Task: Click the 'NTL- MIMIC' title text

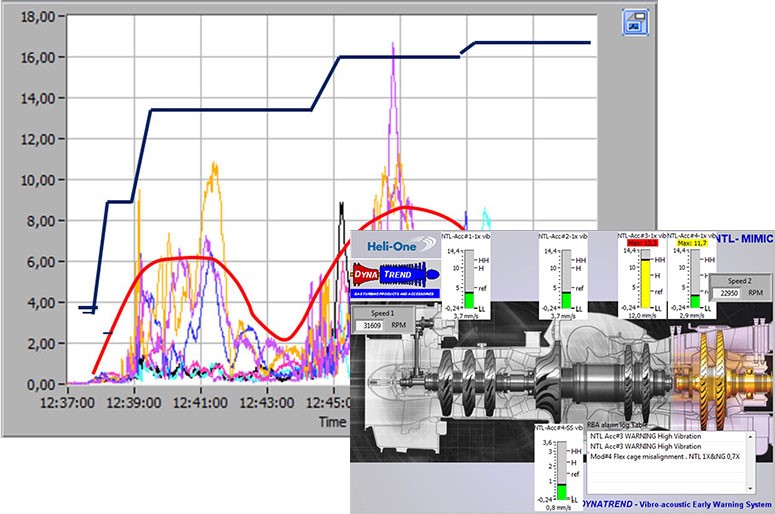Action: tap(743, 239)
